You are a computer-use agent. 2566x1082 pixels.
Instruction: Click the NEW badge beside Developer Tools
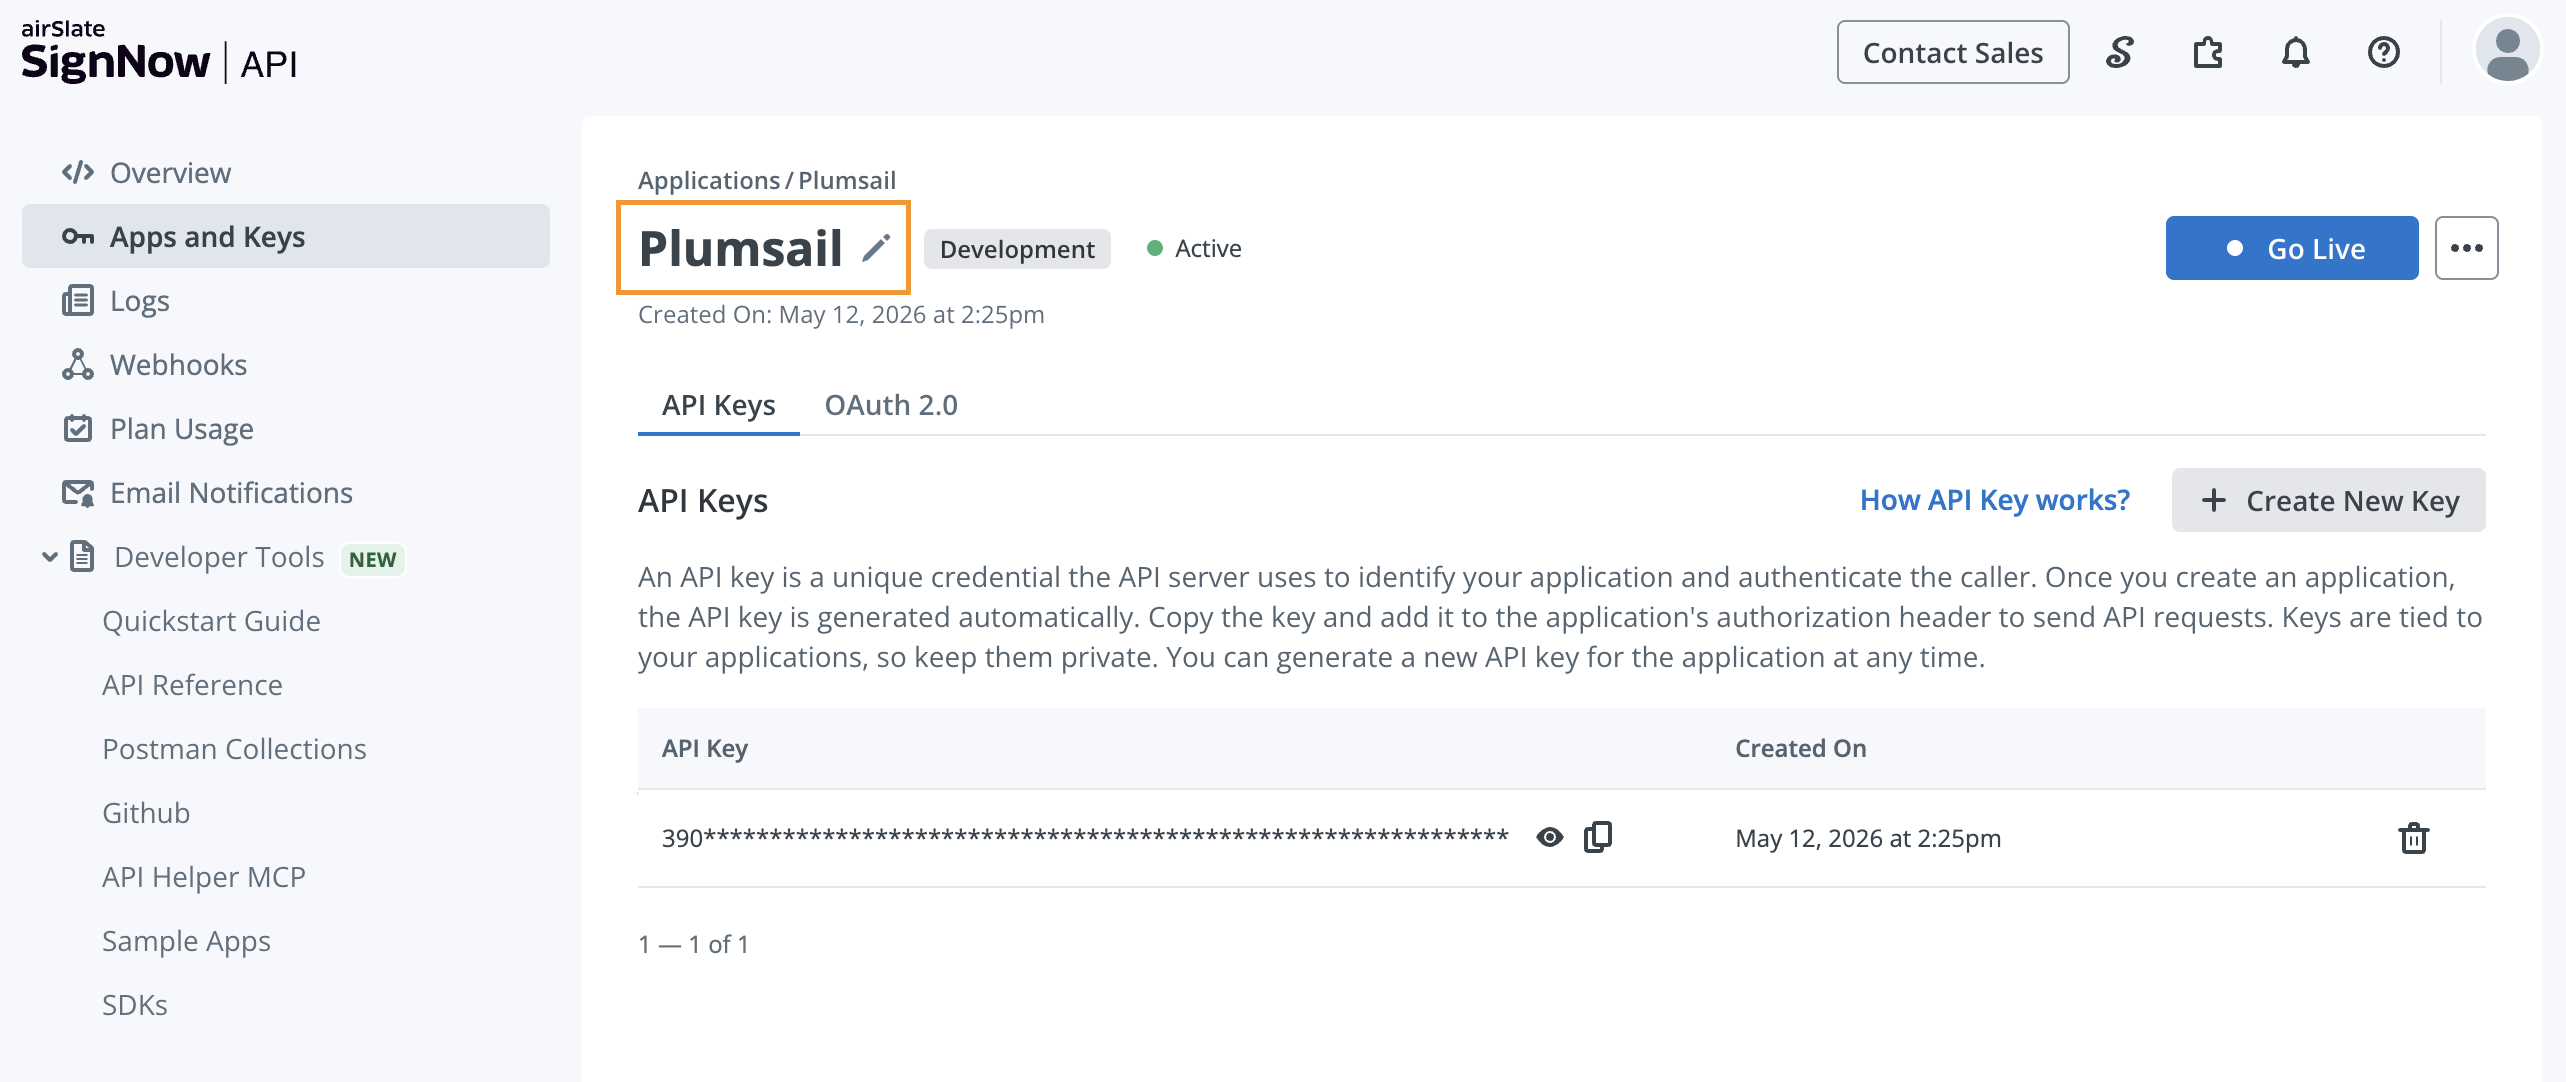click(x=372, y=559)
